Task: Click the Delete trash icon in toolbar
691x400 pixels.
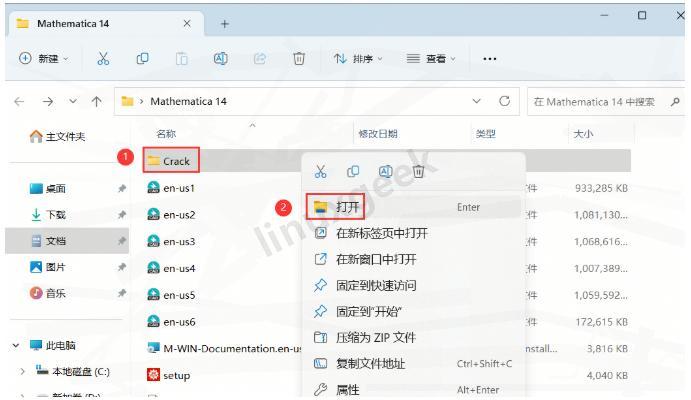Action: point(299,59)
